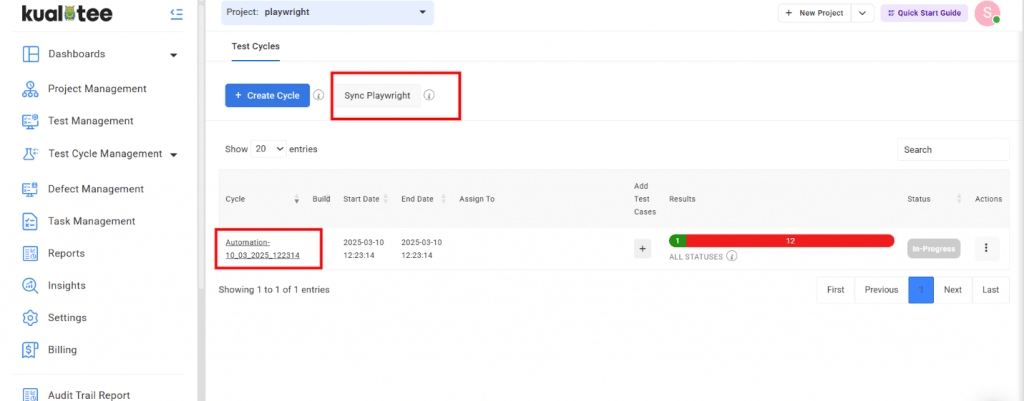The image size is (1024, 401).
Task: Collapse the sidebar using the toggle icon
Action: coord(176,13)
